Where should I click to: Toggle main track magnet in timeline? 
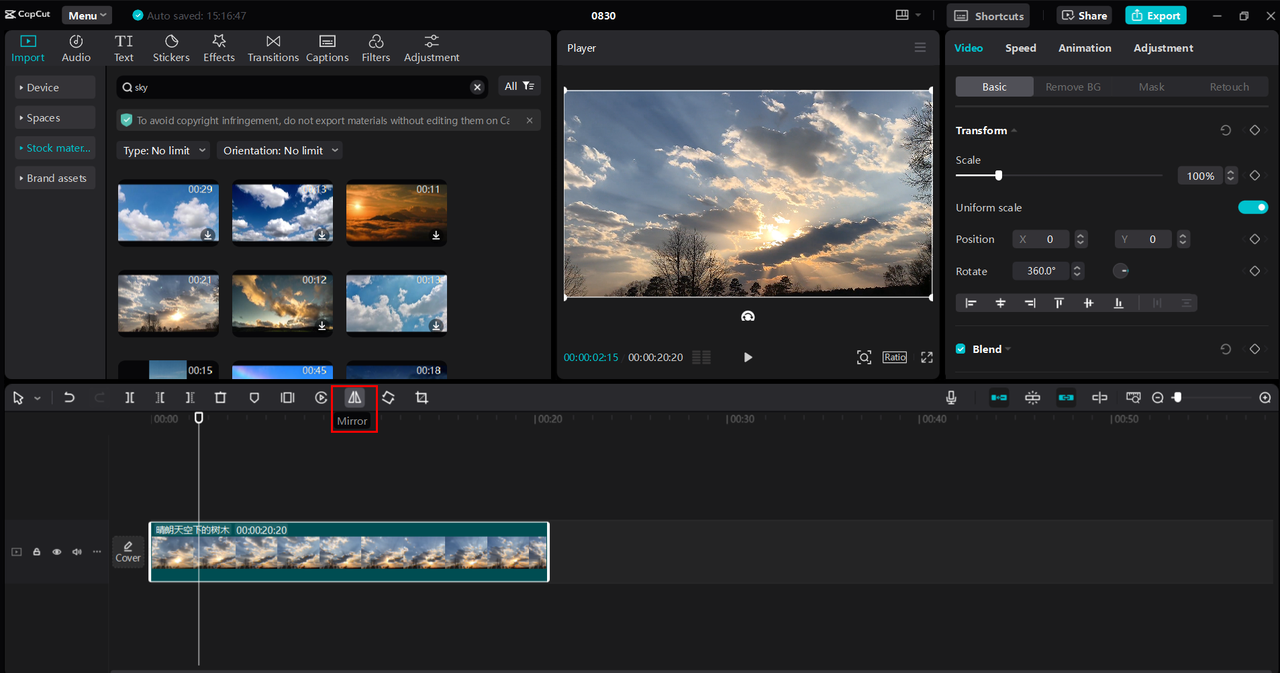pos(999,397)
